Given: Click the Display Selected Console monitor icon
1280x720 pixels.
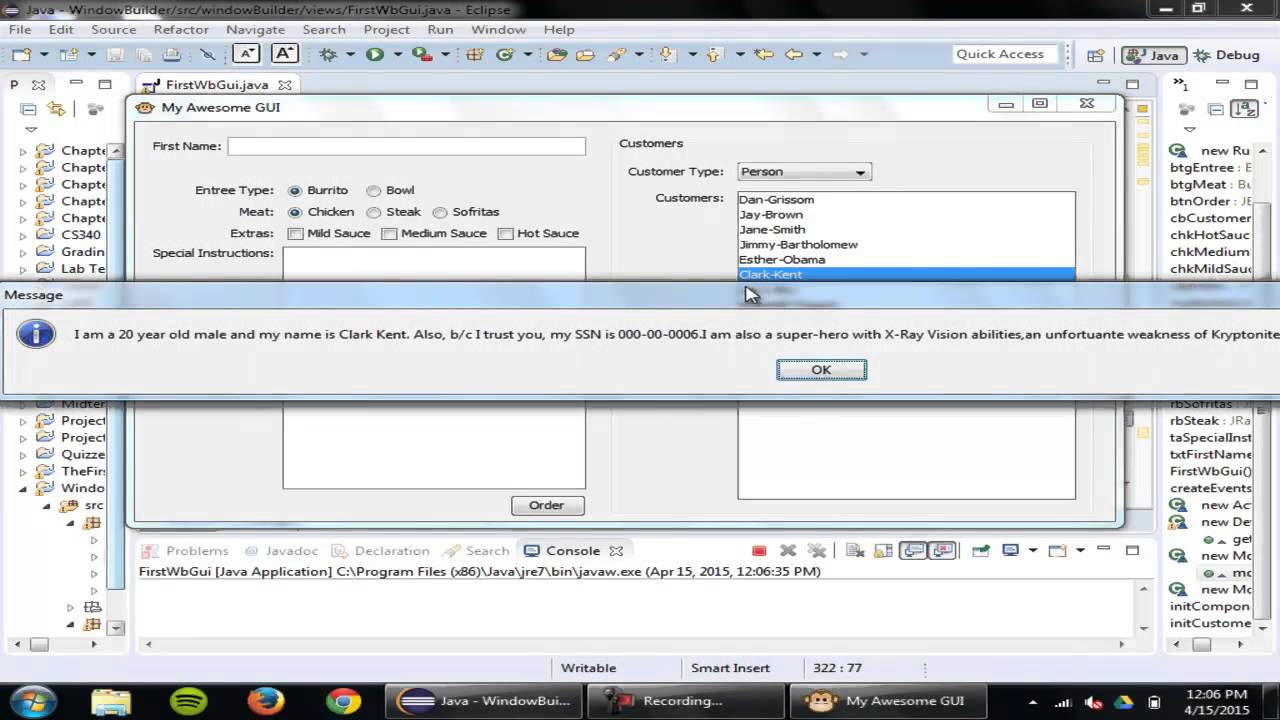Looking at the screenshot, I should 1011,551.
